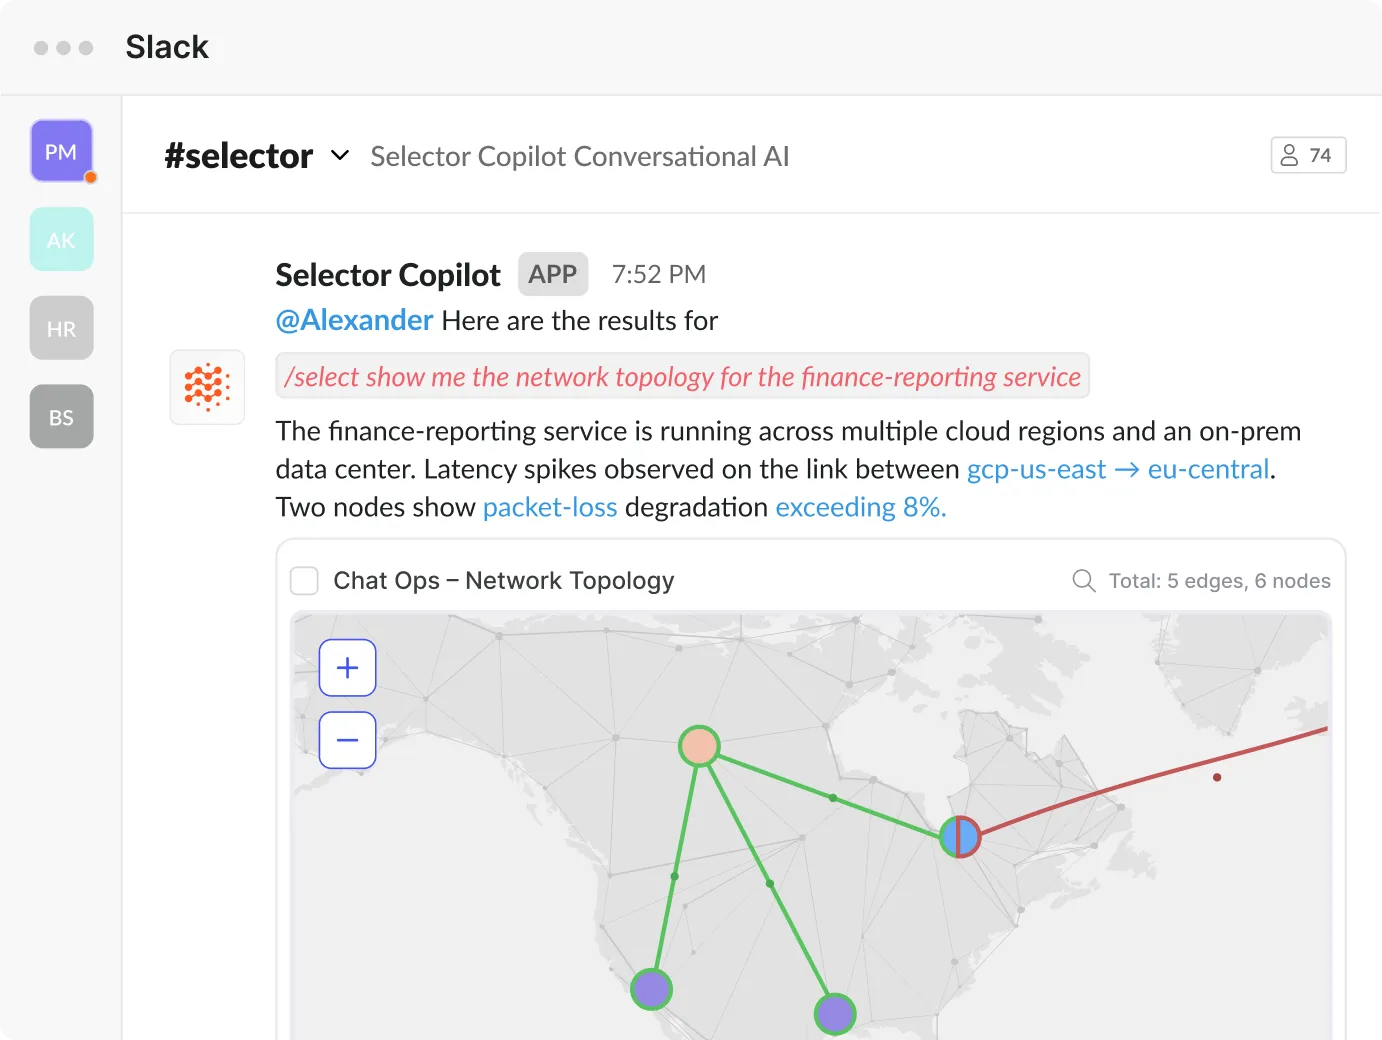Switch to the AK workspace
Viewport: 1382px width, 1040px height.
tap(61, 240)
